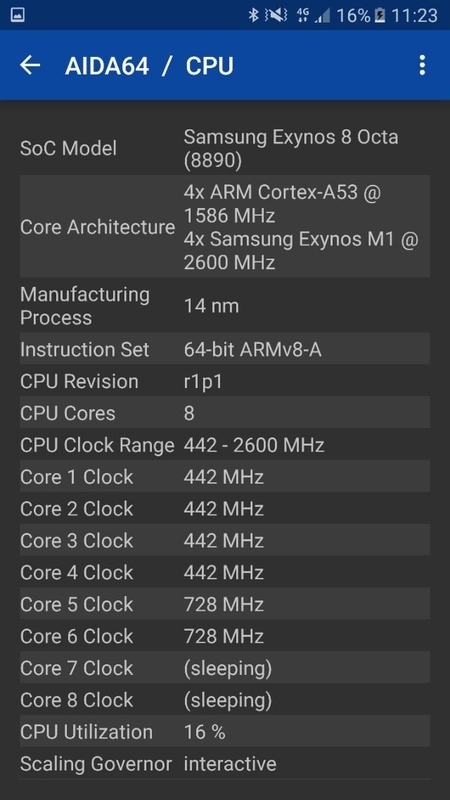This screenshot has height=800, width=450.
Task: Tap the CPU Utilization 16 % row
Action: 224,732
